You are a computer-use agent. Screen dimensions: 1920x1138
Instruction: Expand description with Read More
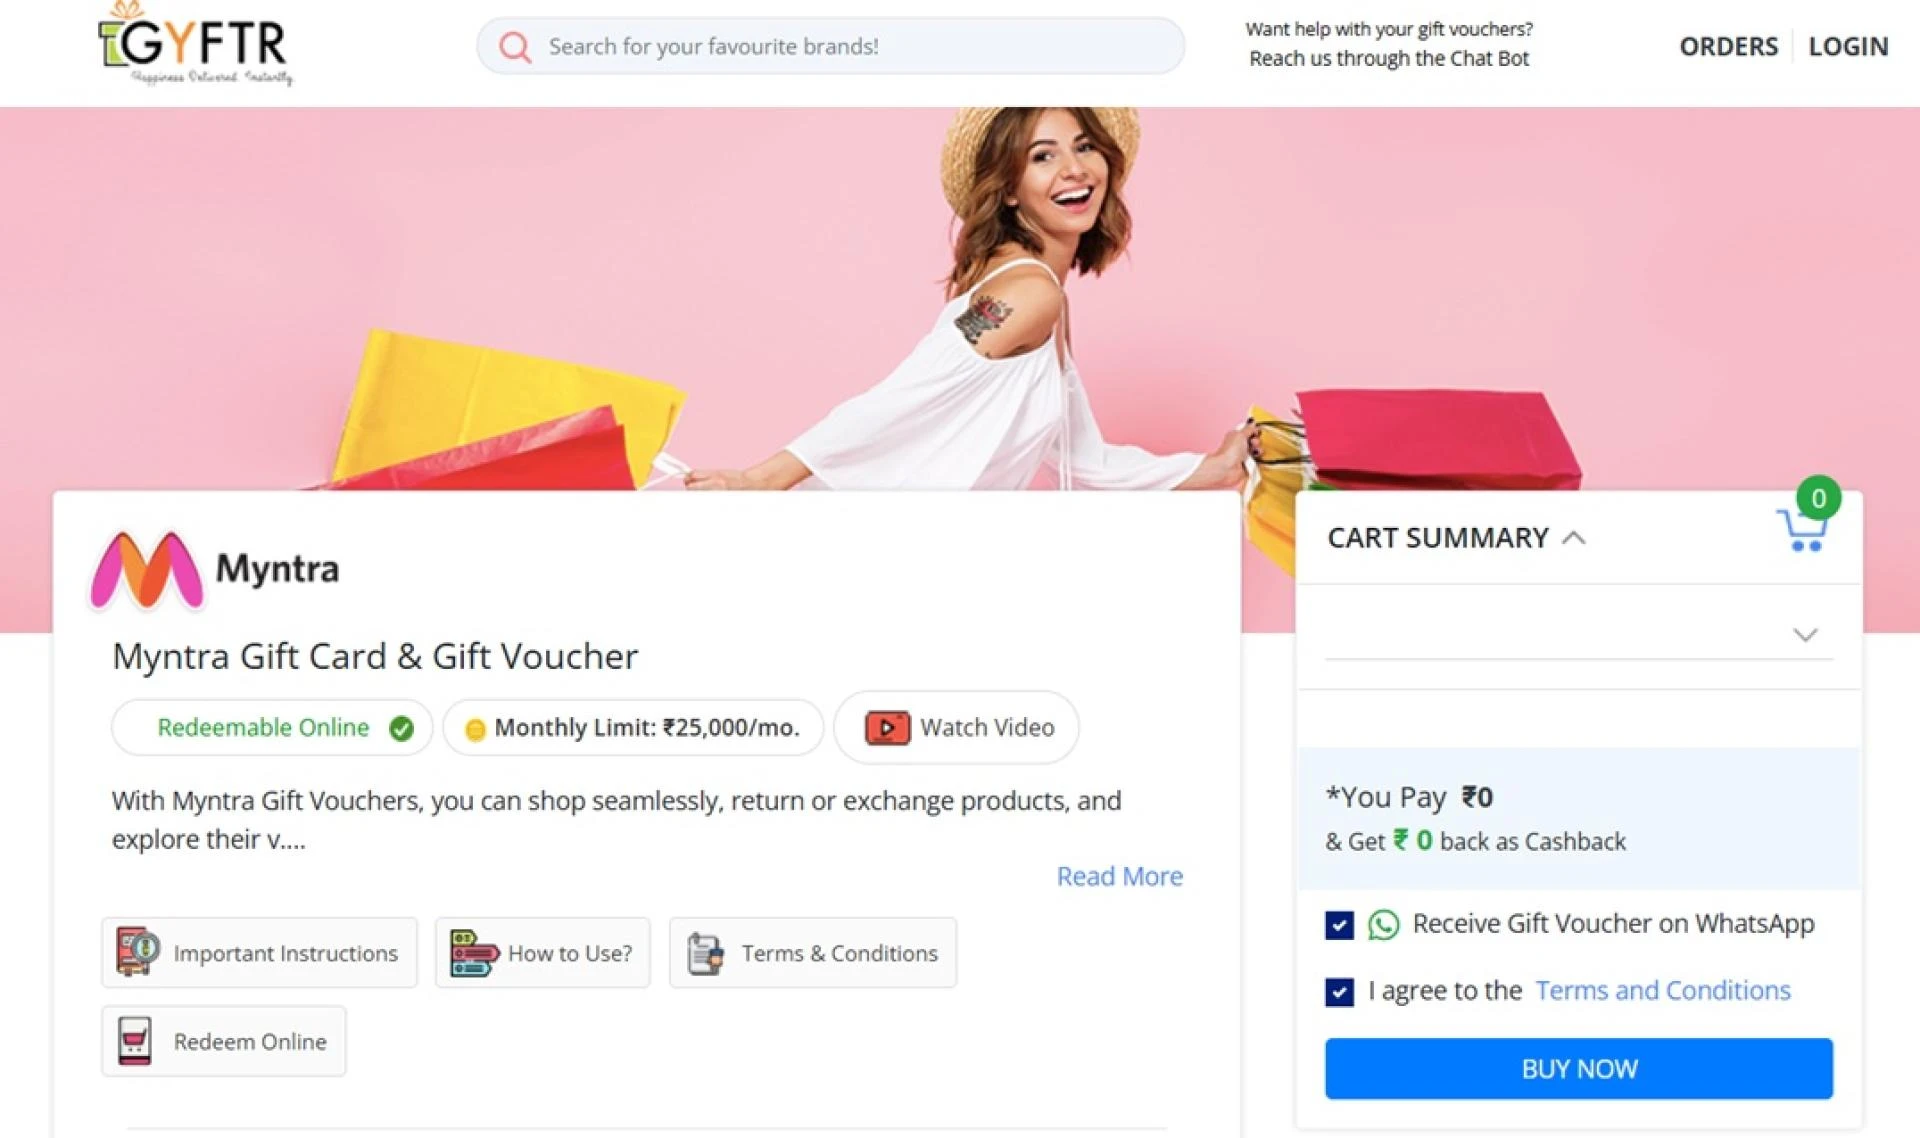[x=1119, y=876]
